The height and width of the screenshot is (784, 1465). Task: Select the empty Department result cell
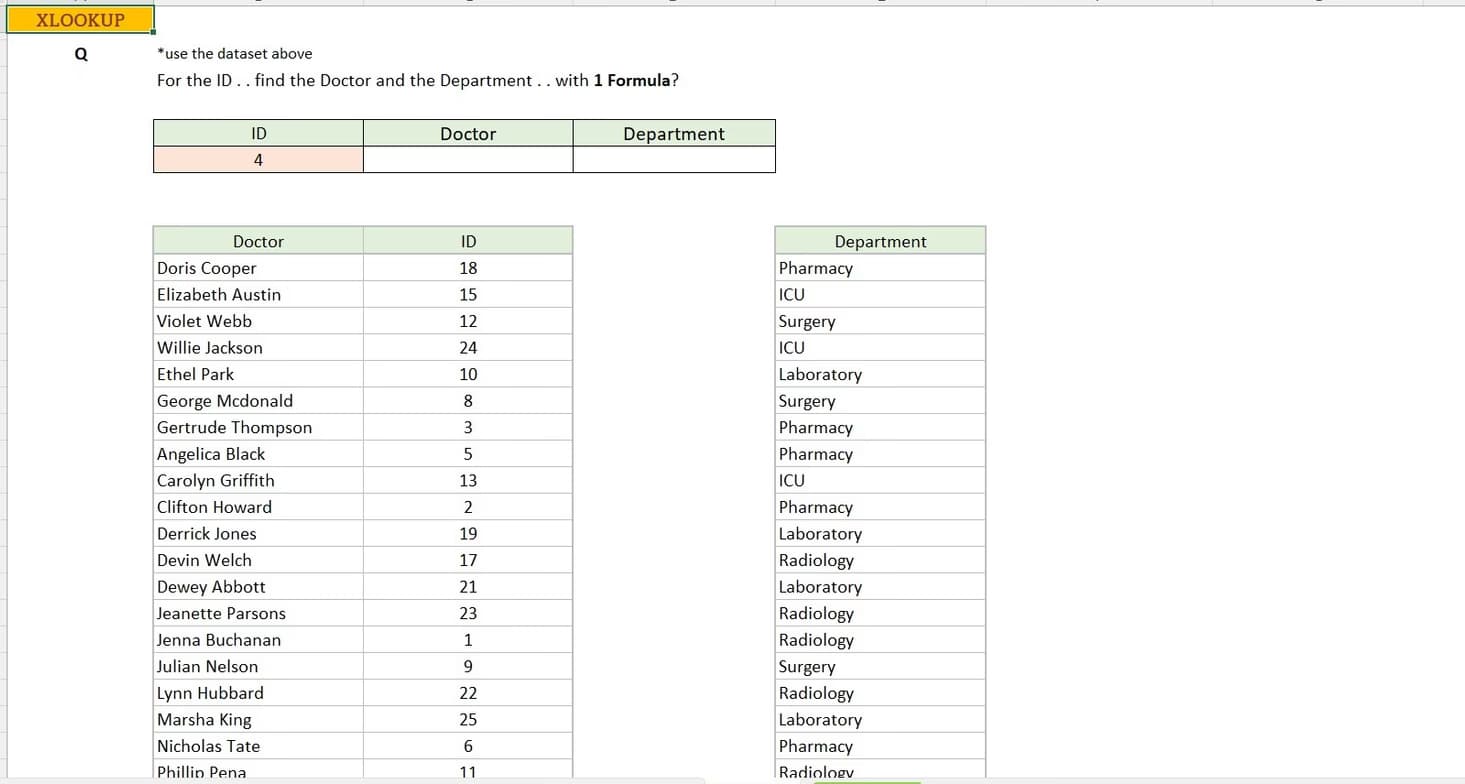tap(673, 160)
